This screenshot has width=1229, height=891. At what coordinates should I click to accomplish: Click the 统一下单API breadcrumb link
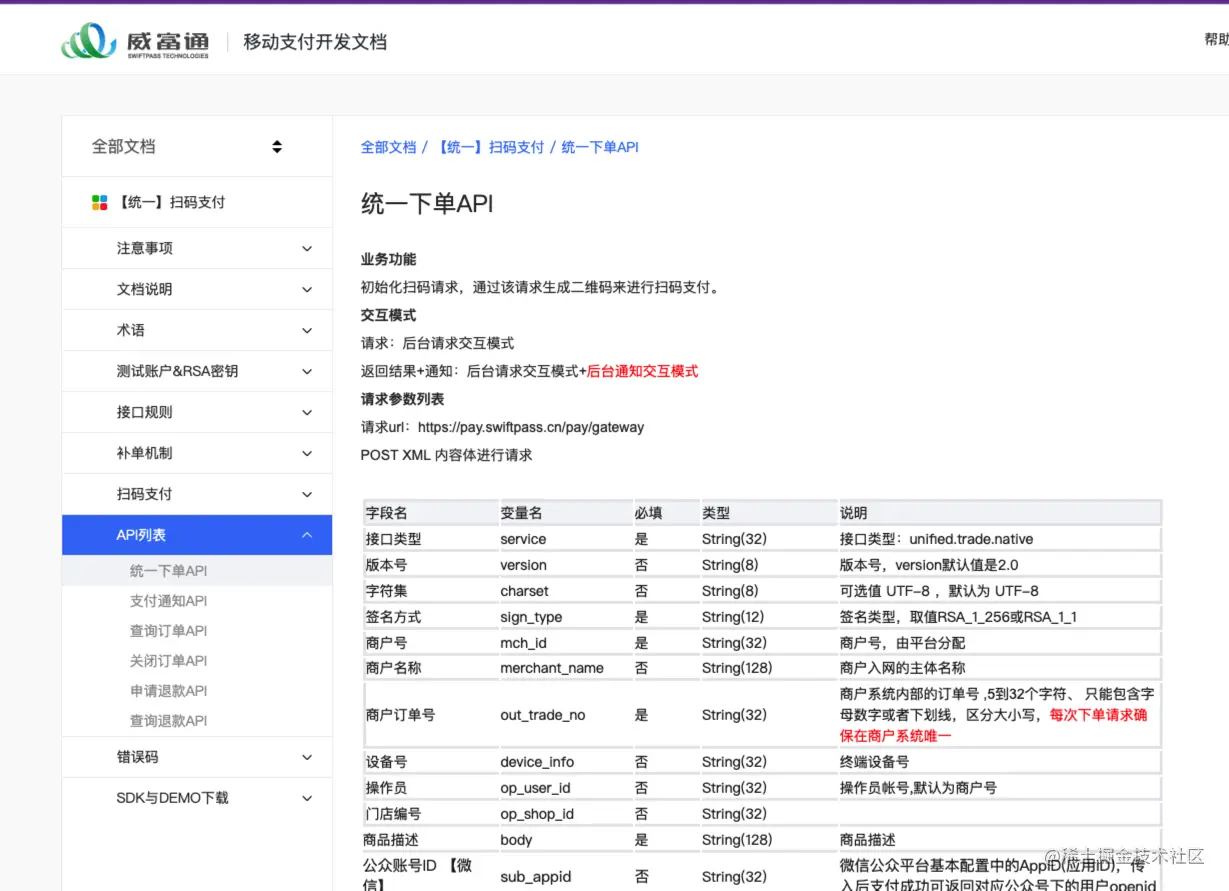coord(600,147)
